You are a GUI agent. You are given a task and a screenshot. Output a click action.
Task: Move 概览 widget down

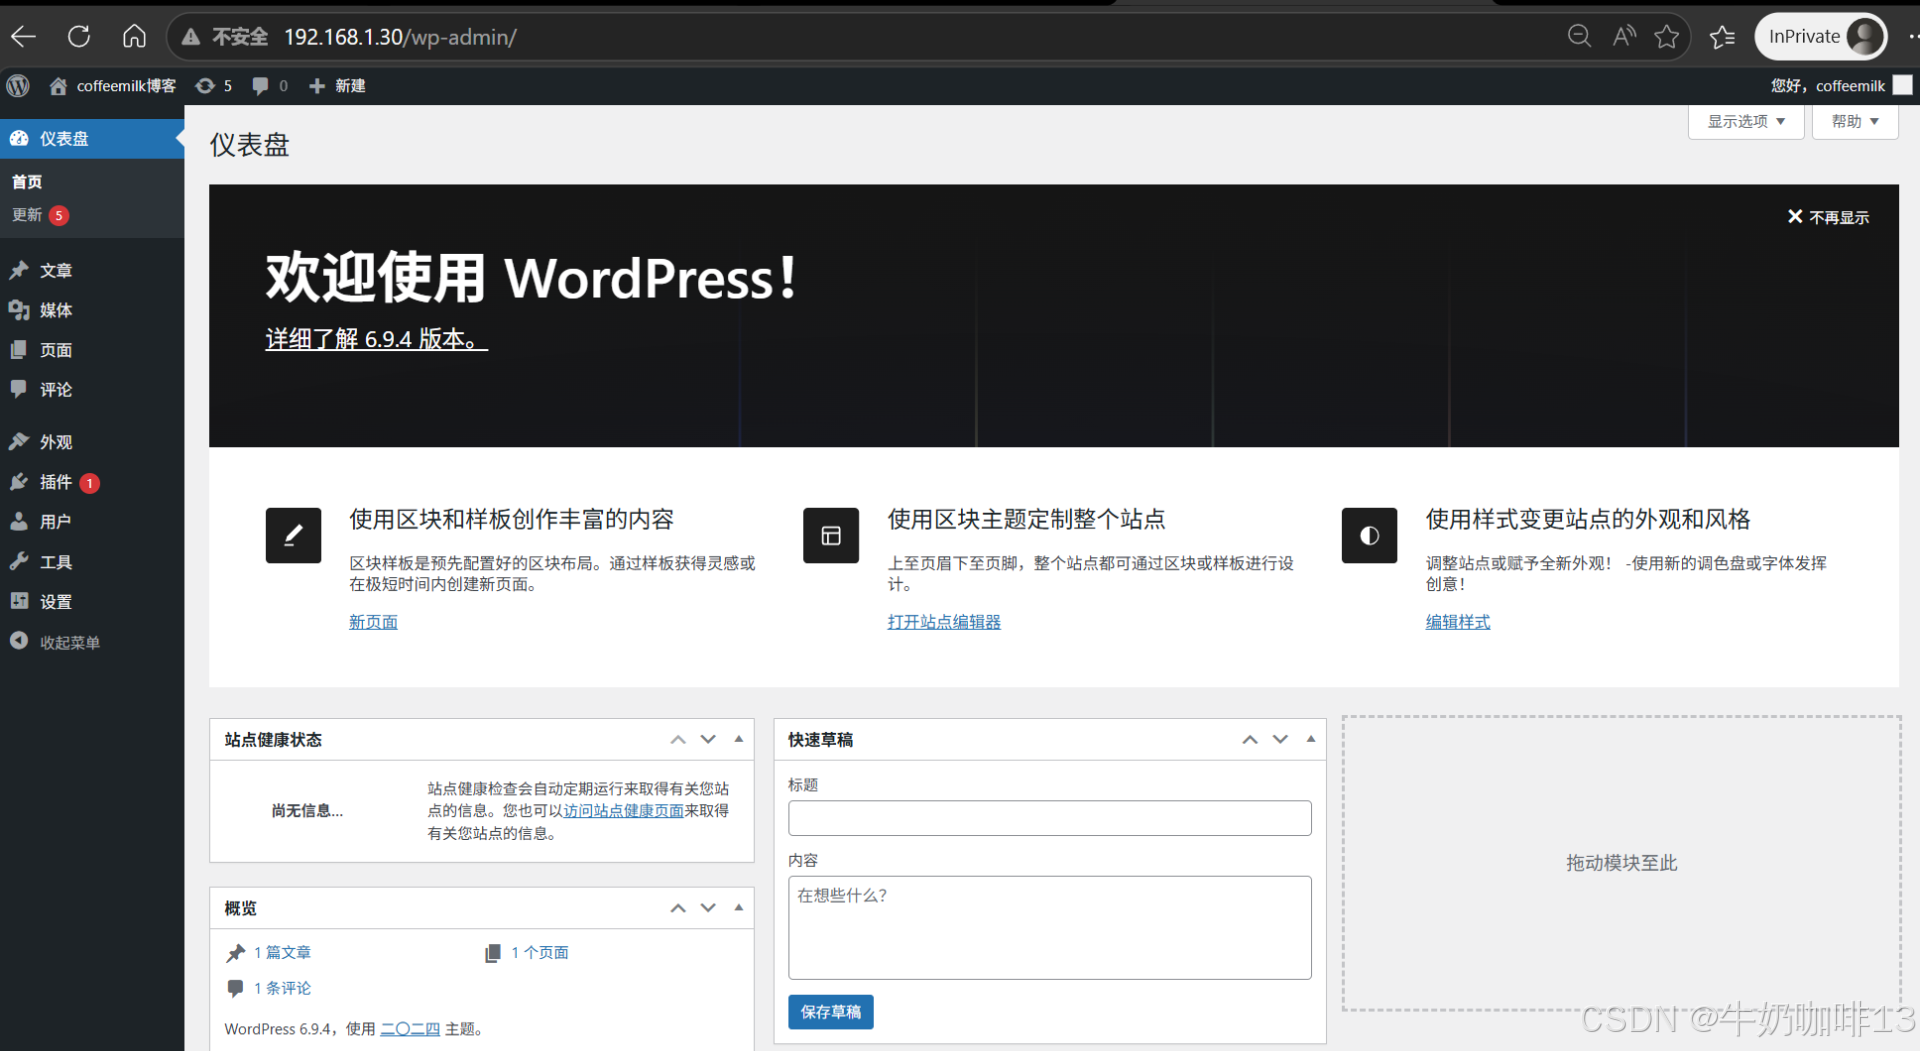[708, 908]
